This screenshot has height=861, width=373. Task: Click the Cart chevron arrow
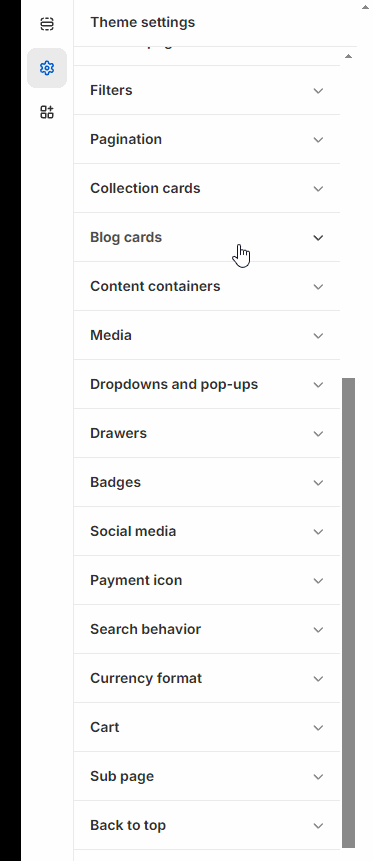click(x=318, y=728)
